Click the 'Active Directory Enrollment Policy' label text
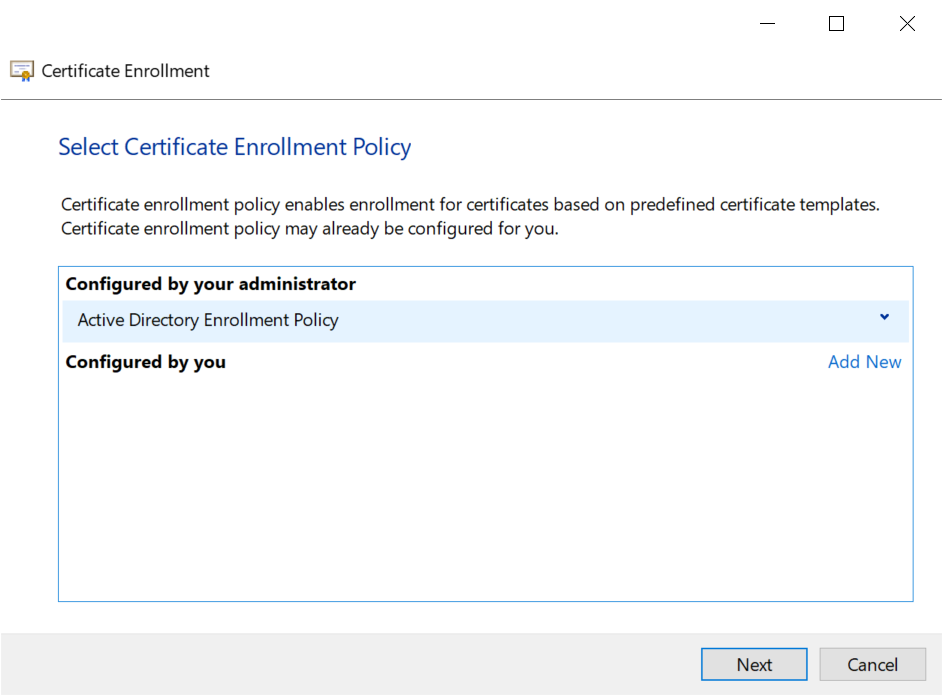The width and height of the screenshot is (943, 696). point(208,321)
